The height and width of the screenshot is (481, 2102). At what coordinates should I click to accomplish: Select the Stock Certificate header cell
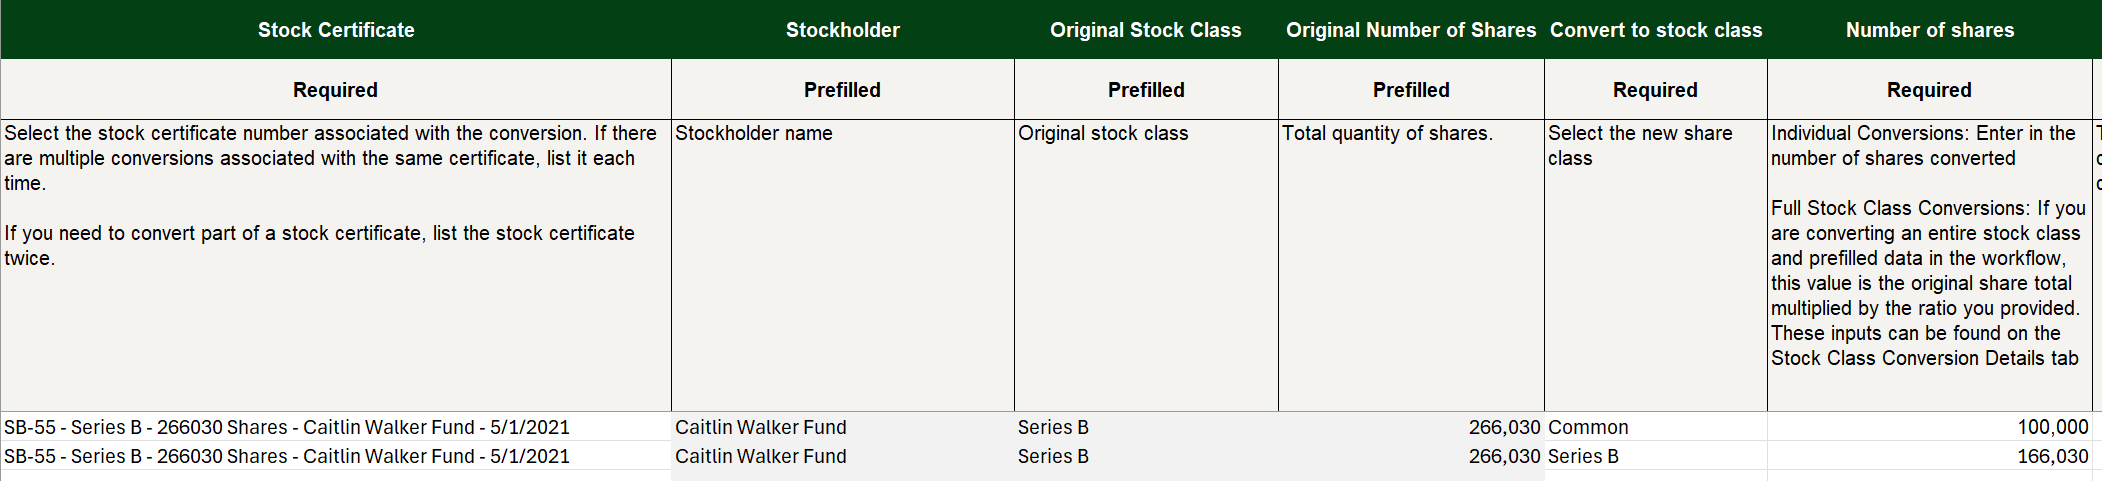click(x=336, y=30)
